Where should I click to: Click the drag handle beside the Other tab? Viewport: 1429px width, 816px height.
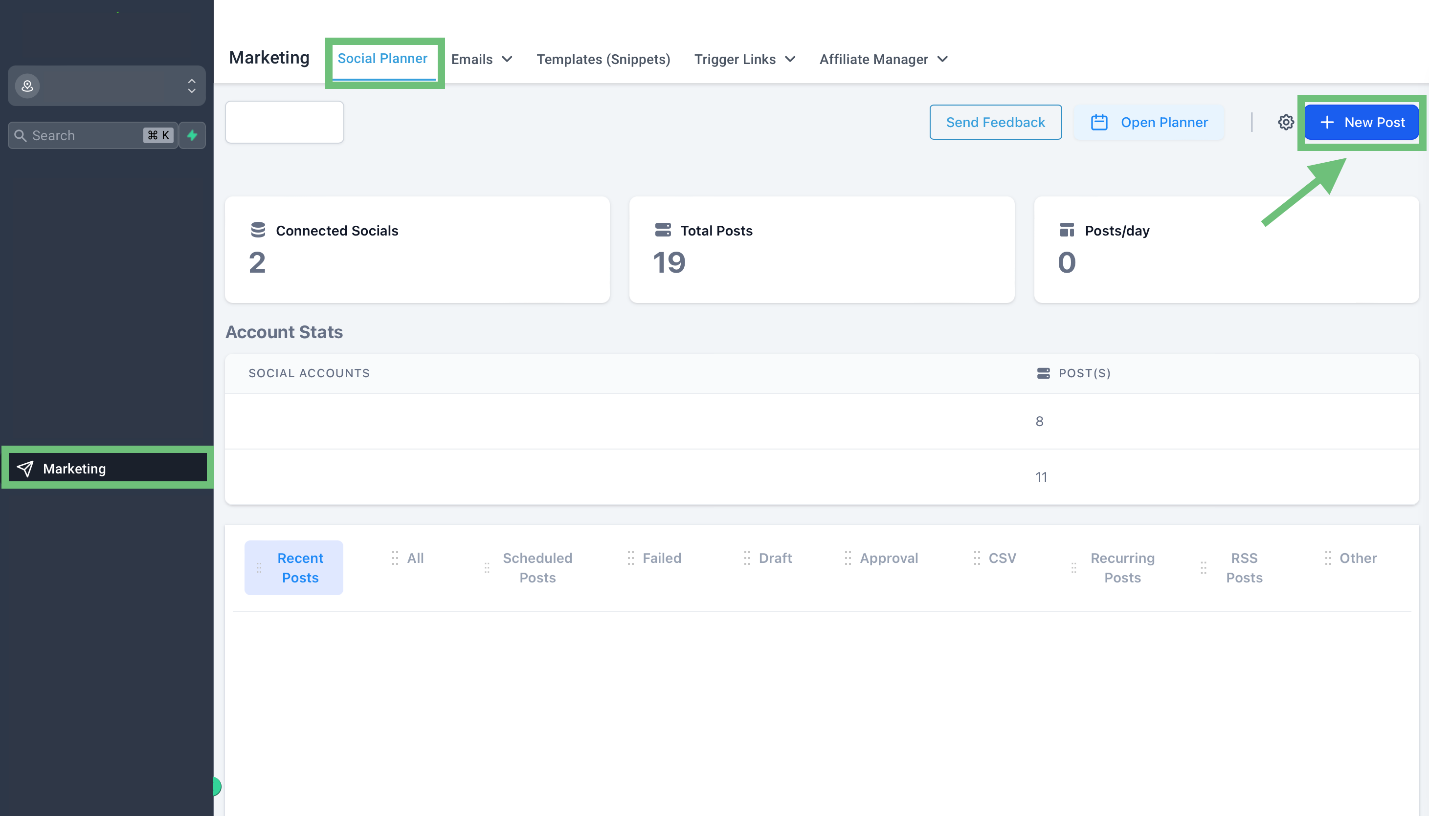point(1328,558)
